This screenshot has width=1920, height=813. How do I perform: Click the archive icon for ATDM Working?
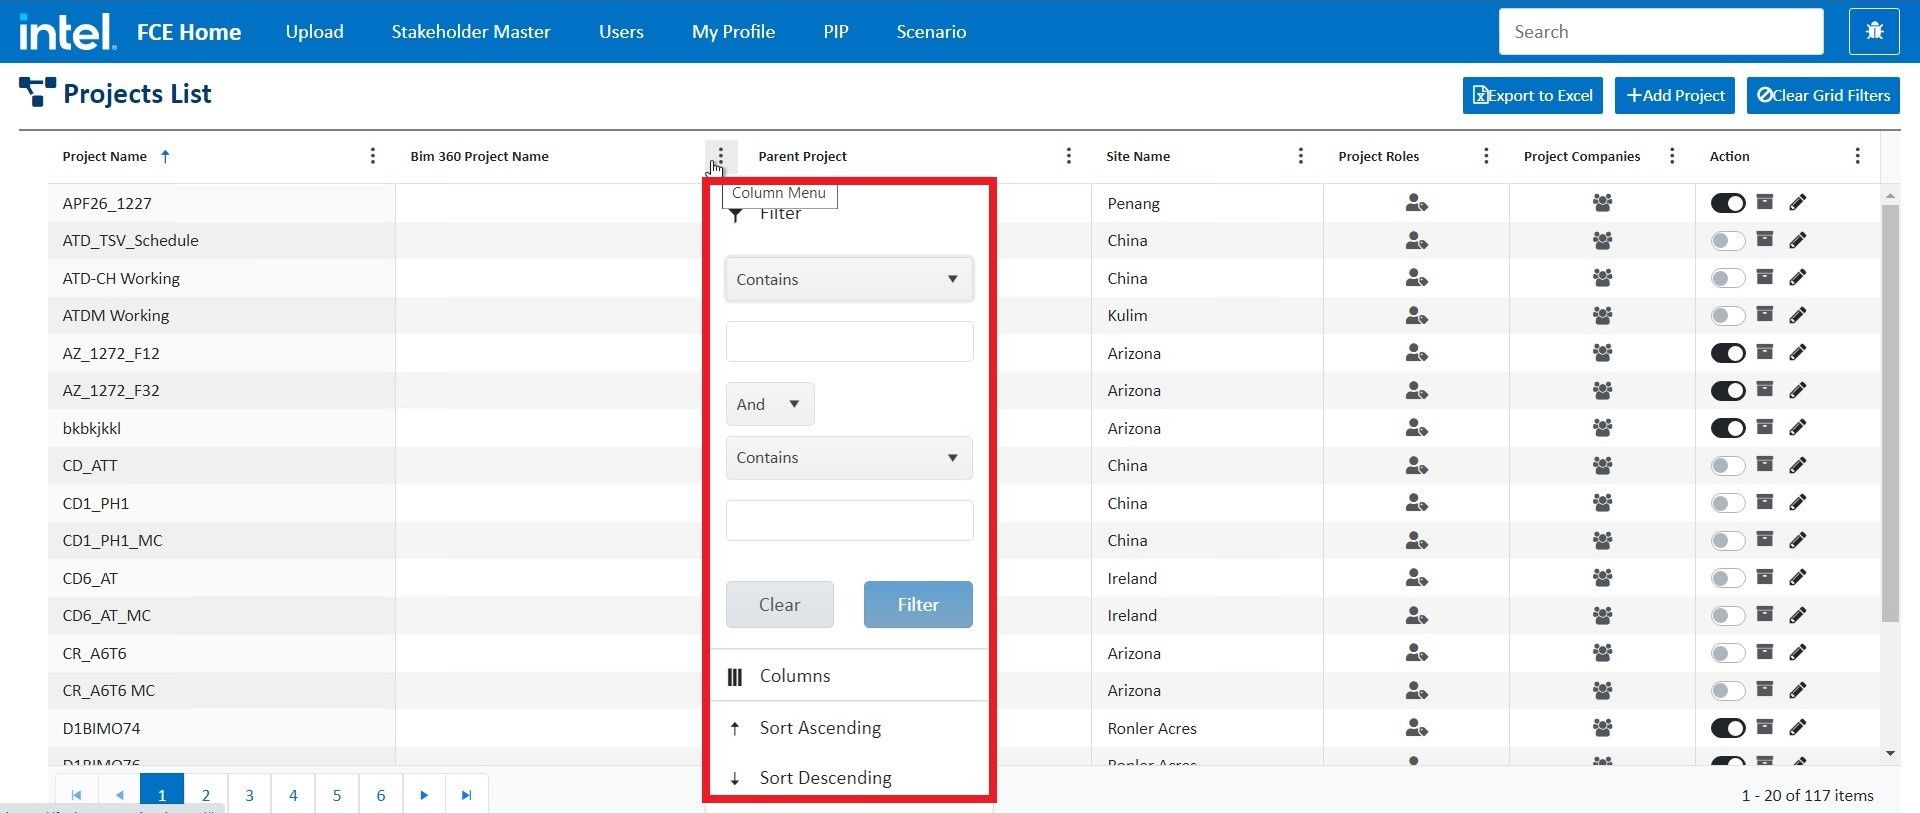click(1765, 315)
